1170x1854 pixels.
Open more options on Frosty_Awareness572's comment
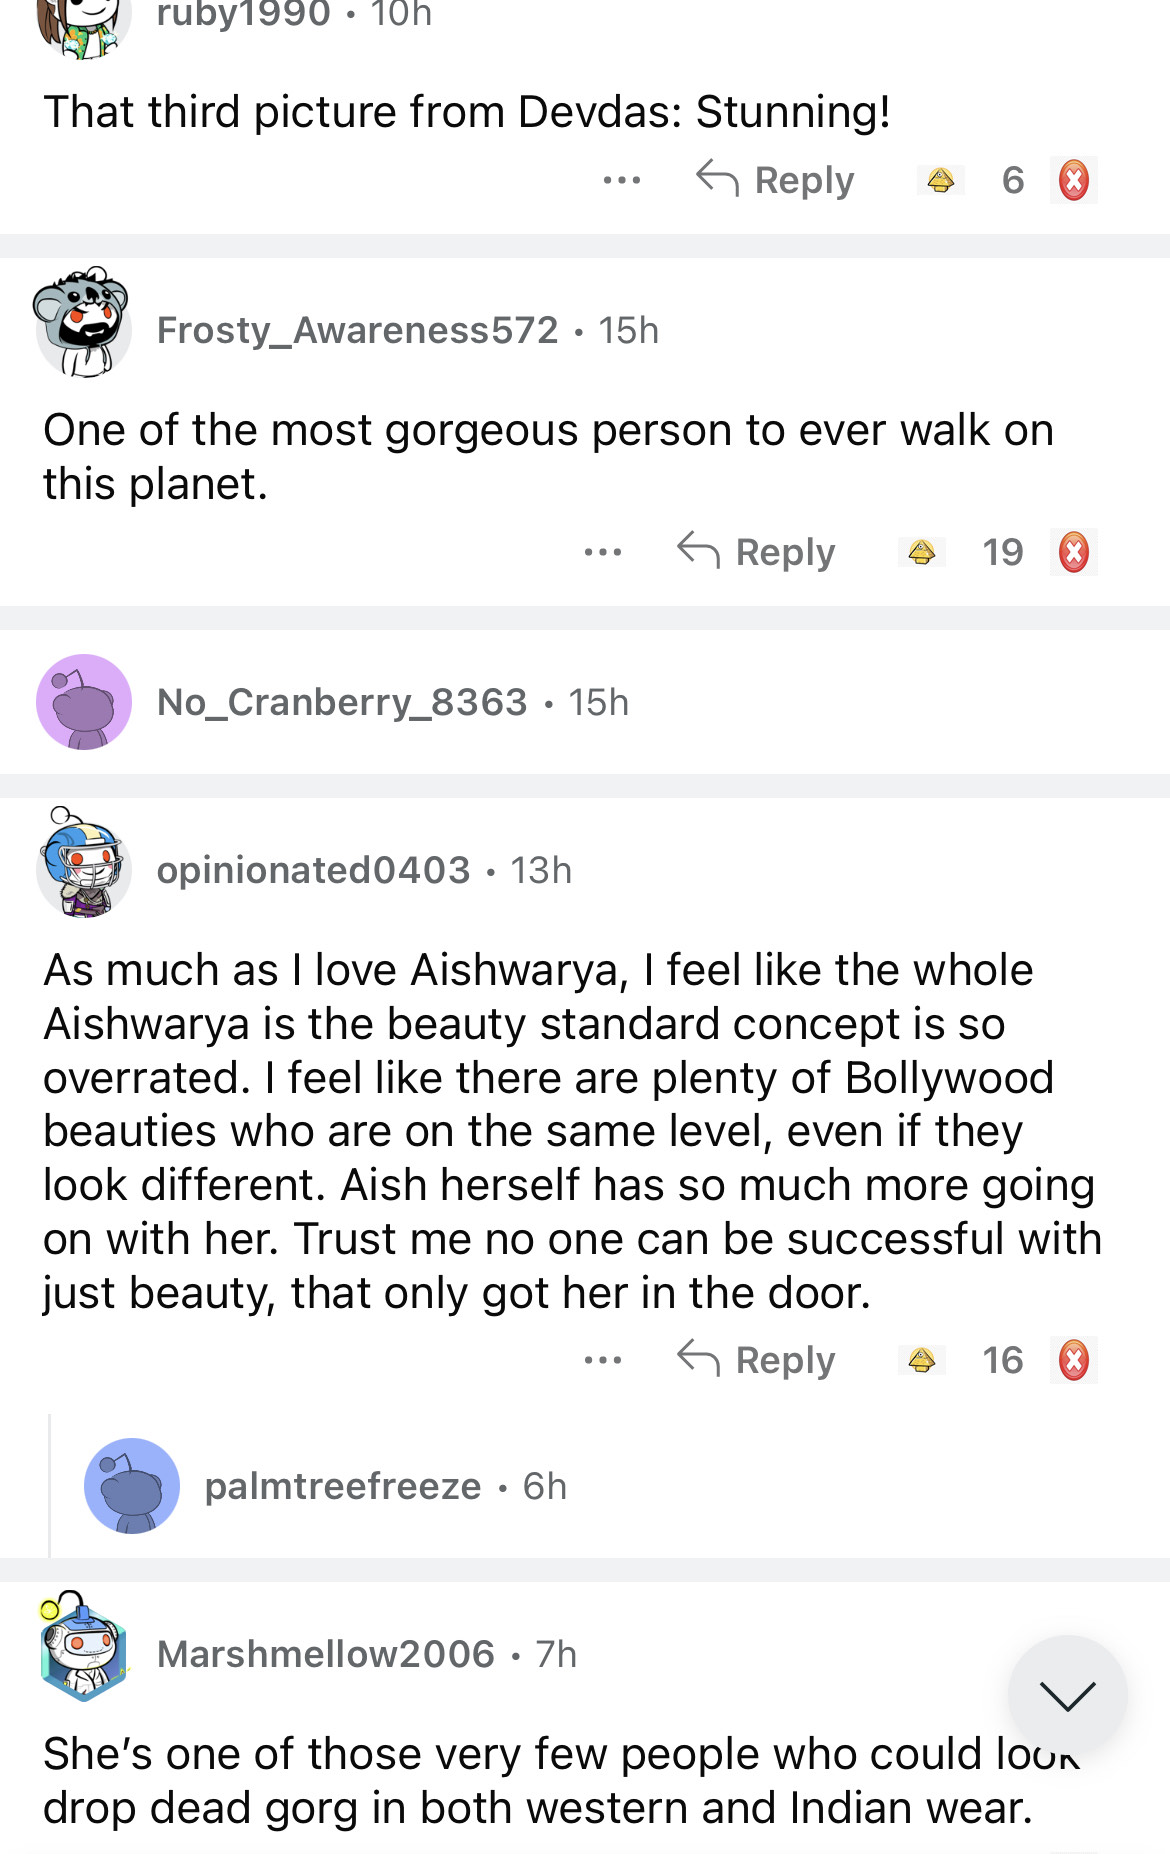click(602, 552)
